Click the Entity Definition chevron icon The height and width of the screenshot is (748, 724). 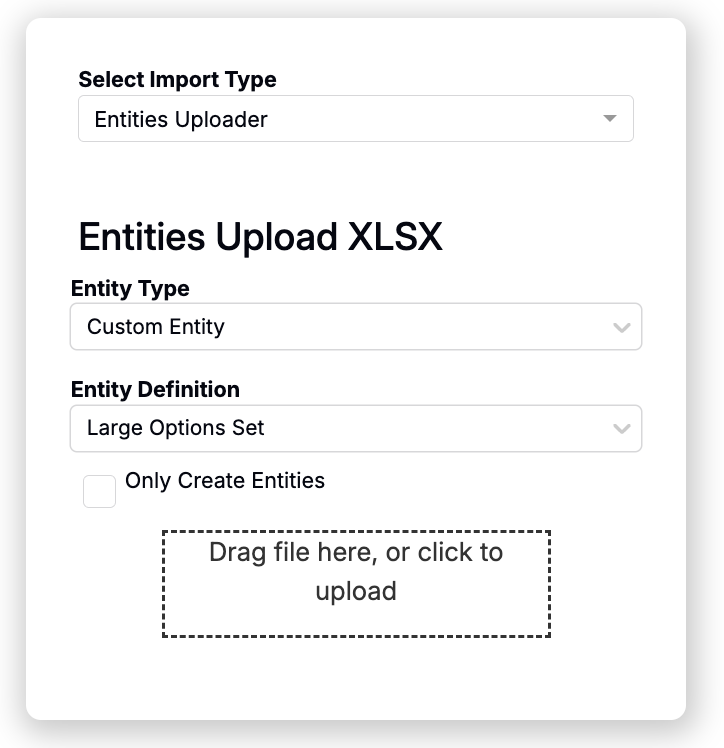pyautogui.click(x=622, y=429)
